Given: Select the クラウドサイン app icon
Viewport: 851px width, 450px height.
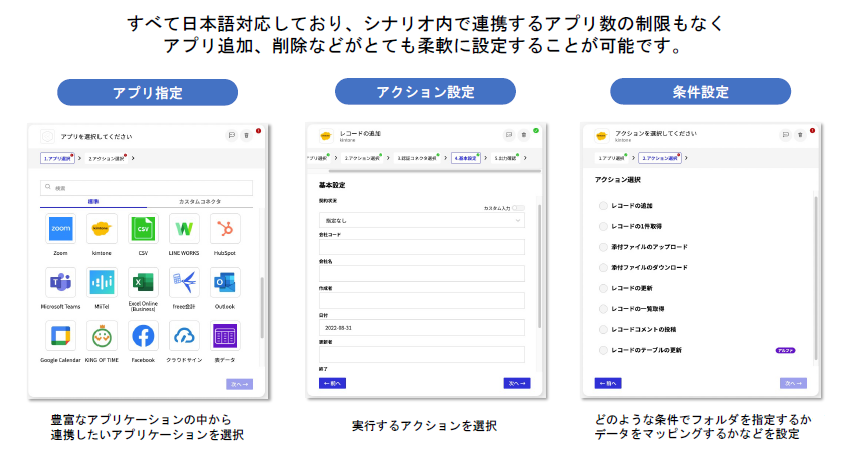Looking at the screenshot, I should 184,336.
